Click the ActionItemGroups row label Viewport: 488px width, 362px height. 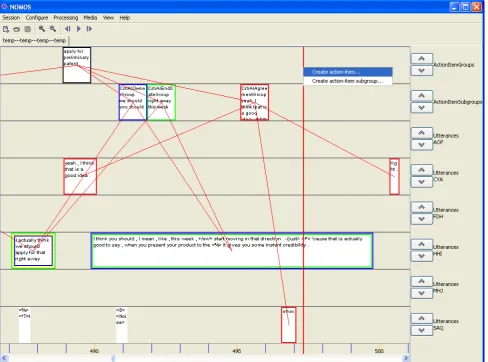(454, 65)
